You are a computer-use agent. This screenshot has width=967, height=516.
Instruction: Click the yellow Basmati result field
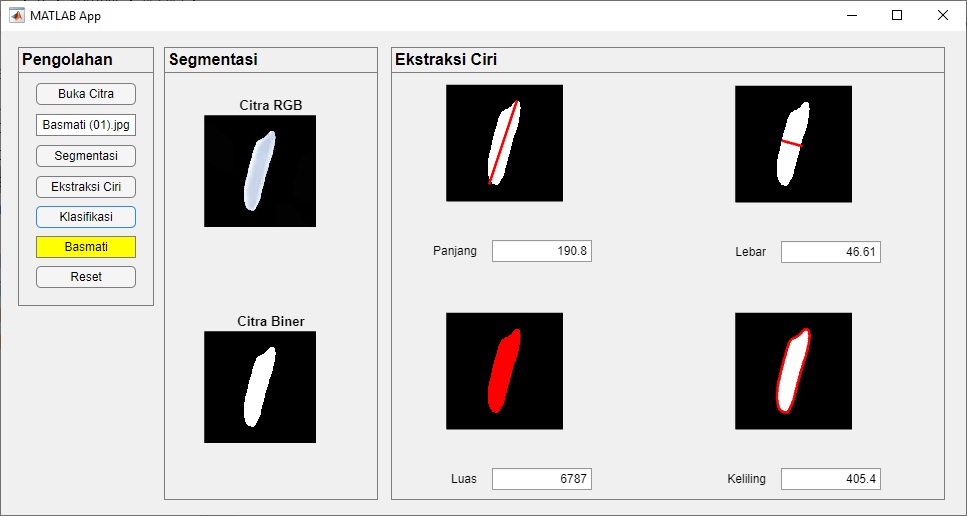click(86, 247)
